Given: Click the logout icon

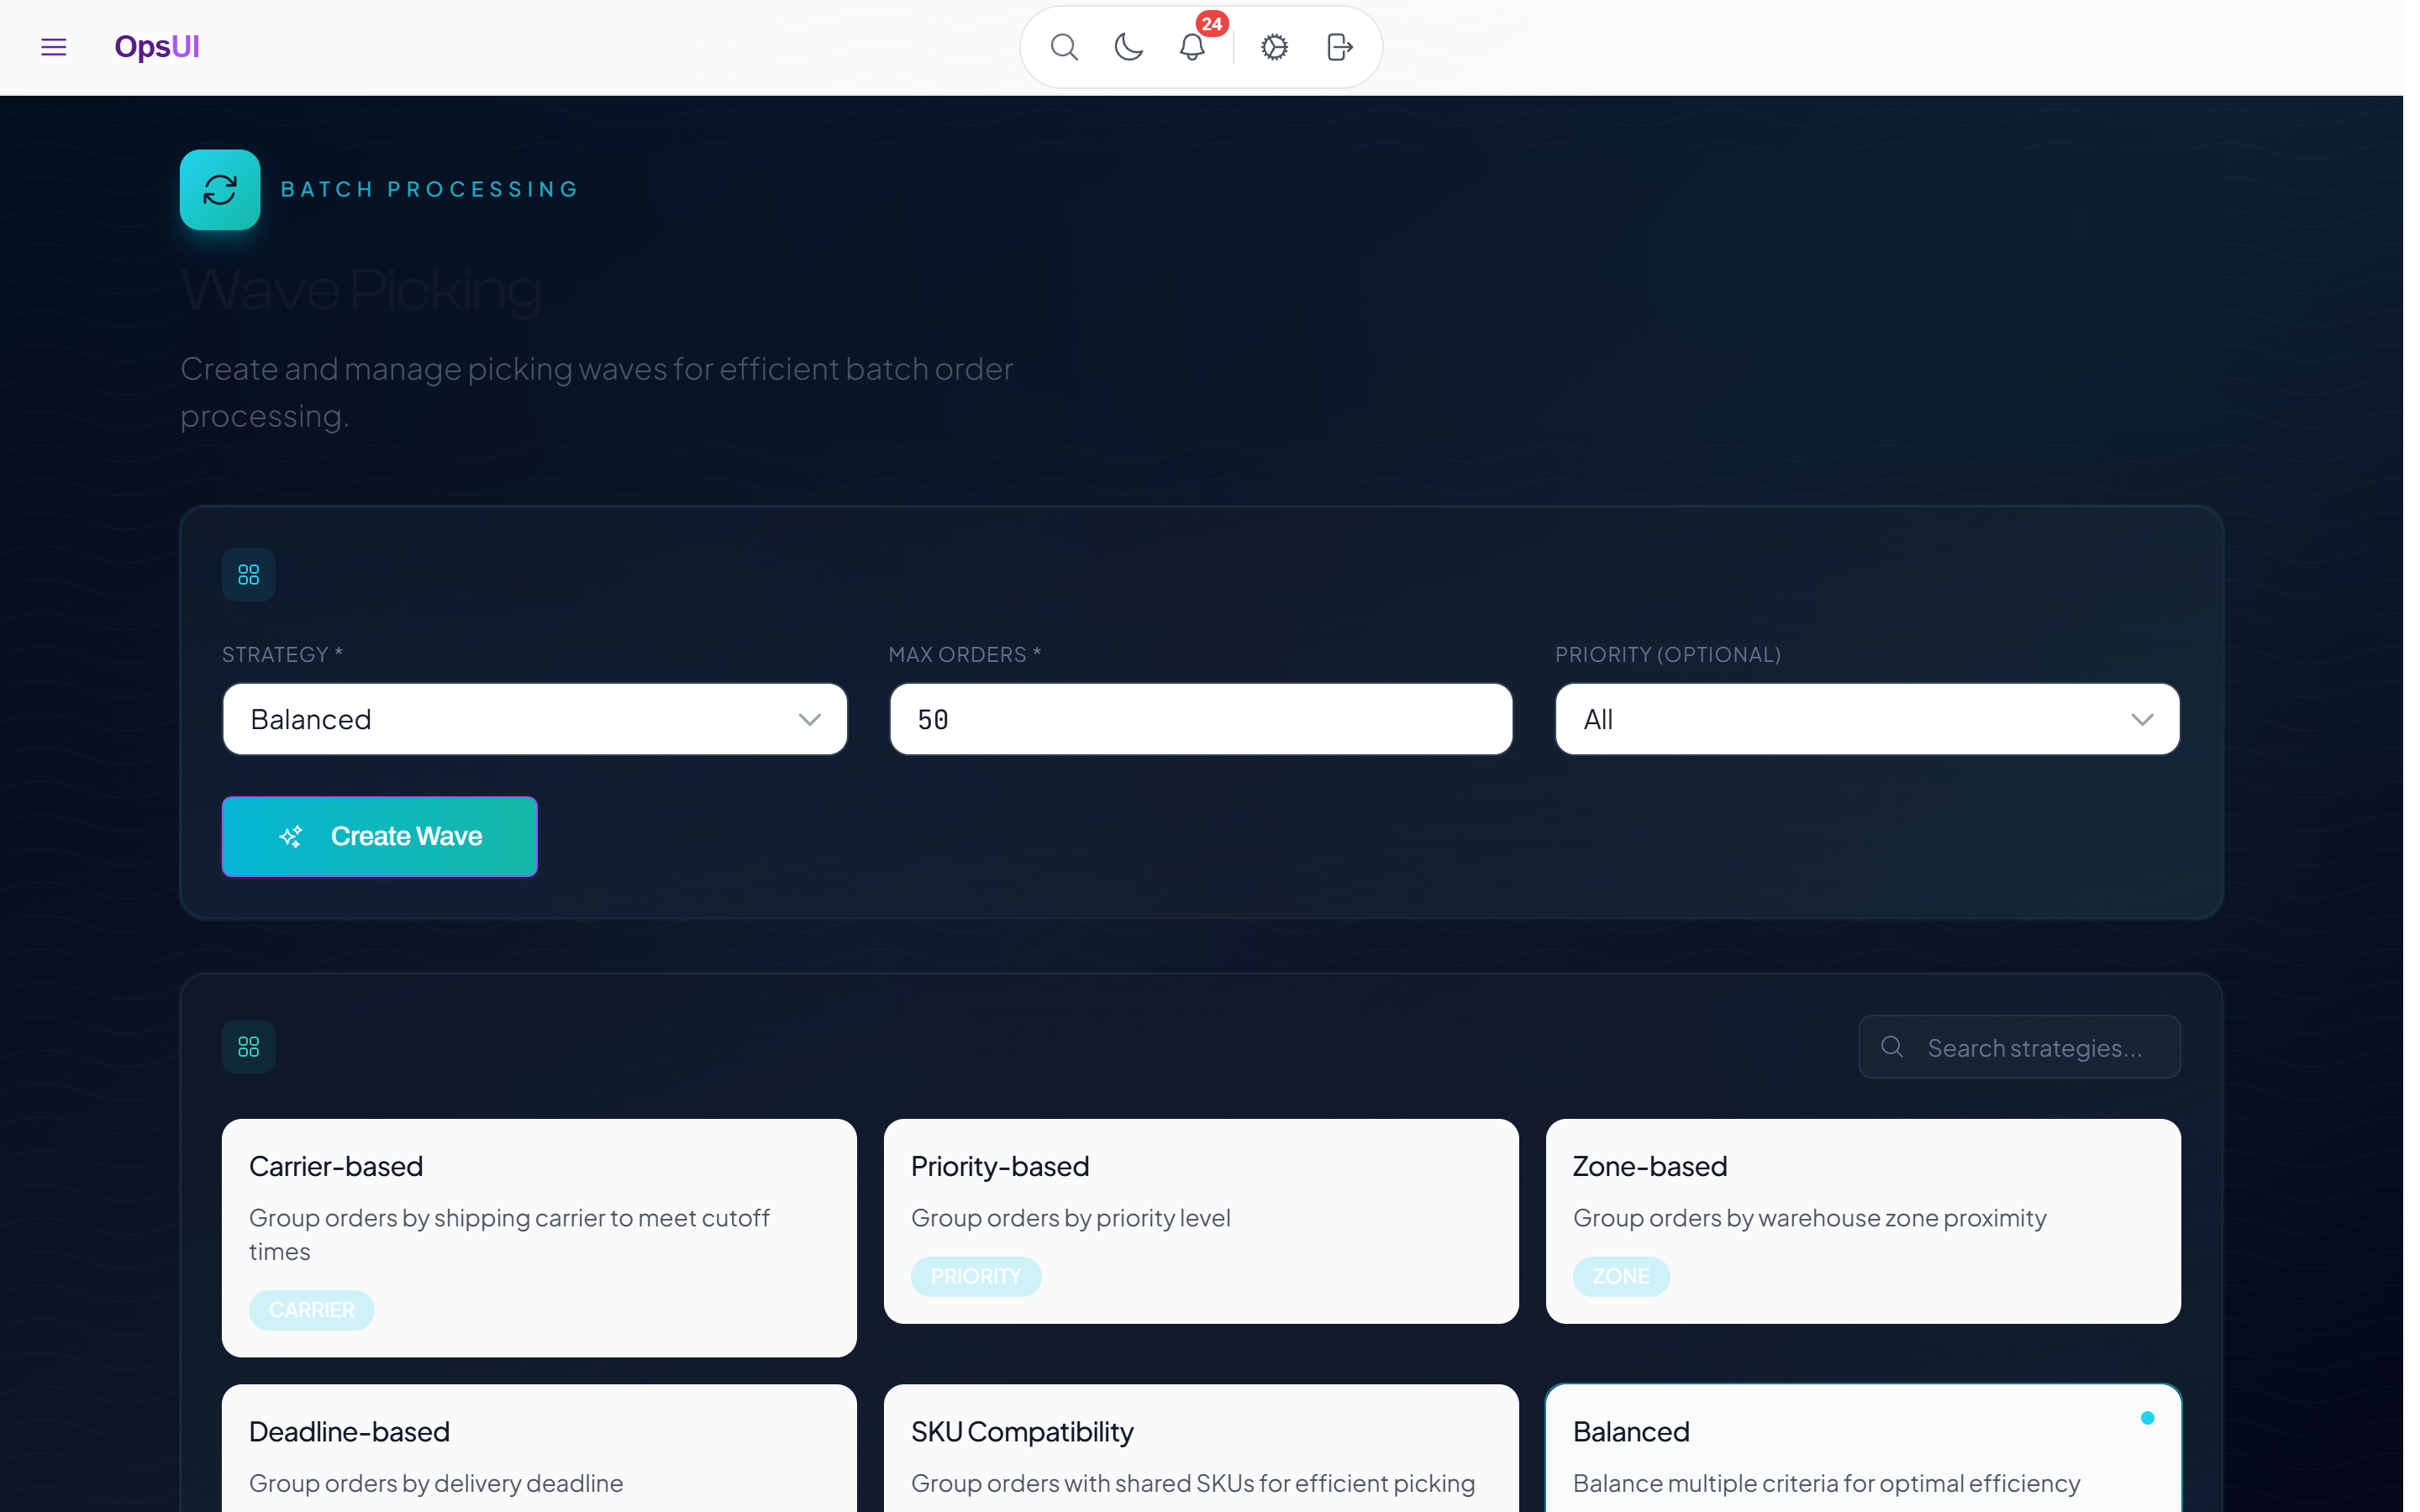Looking at the screenshot, I should click(1339, 47).
